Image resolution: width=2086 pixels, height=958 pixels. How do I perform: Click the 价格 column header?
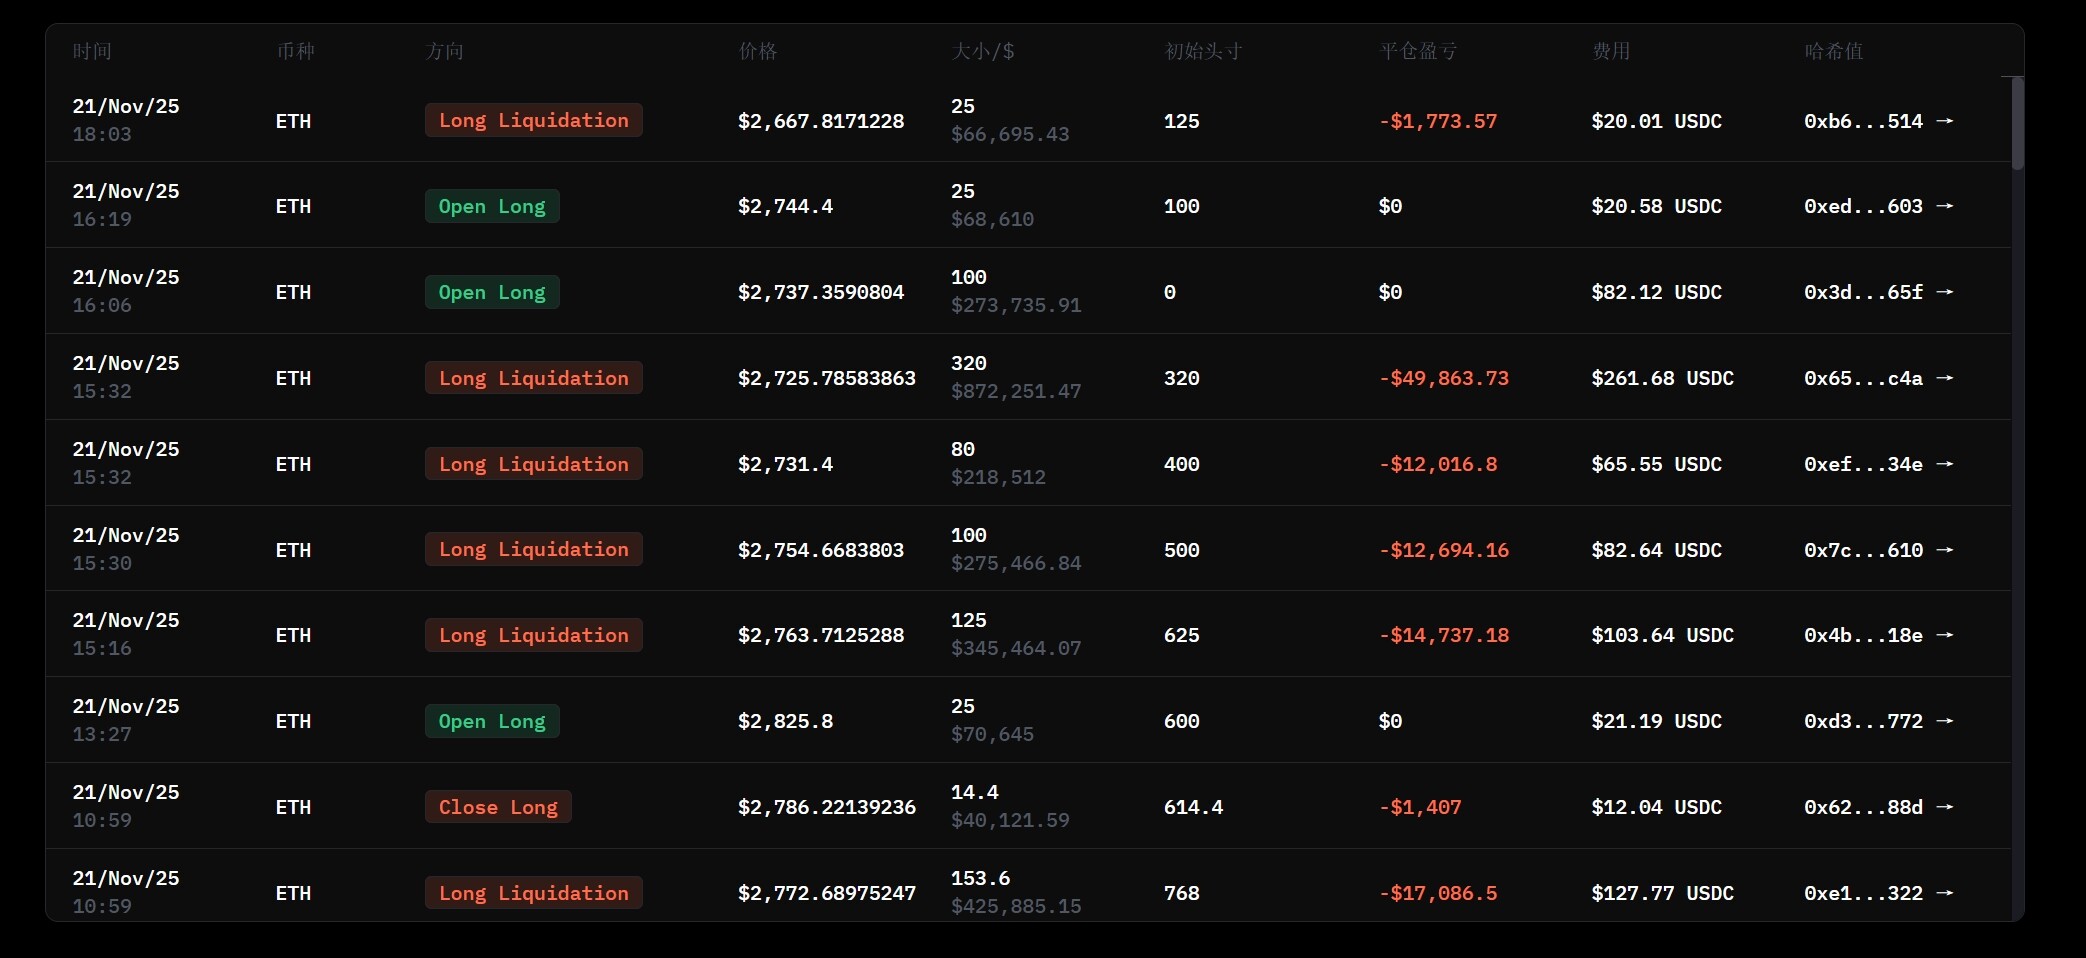[x=757, y=51]
